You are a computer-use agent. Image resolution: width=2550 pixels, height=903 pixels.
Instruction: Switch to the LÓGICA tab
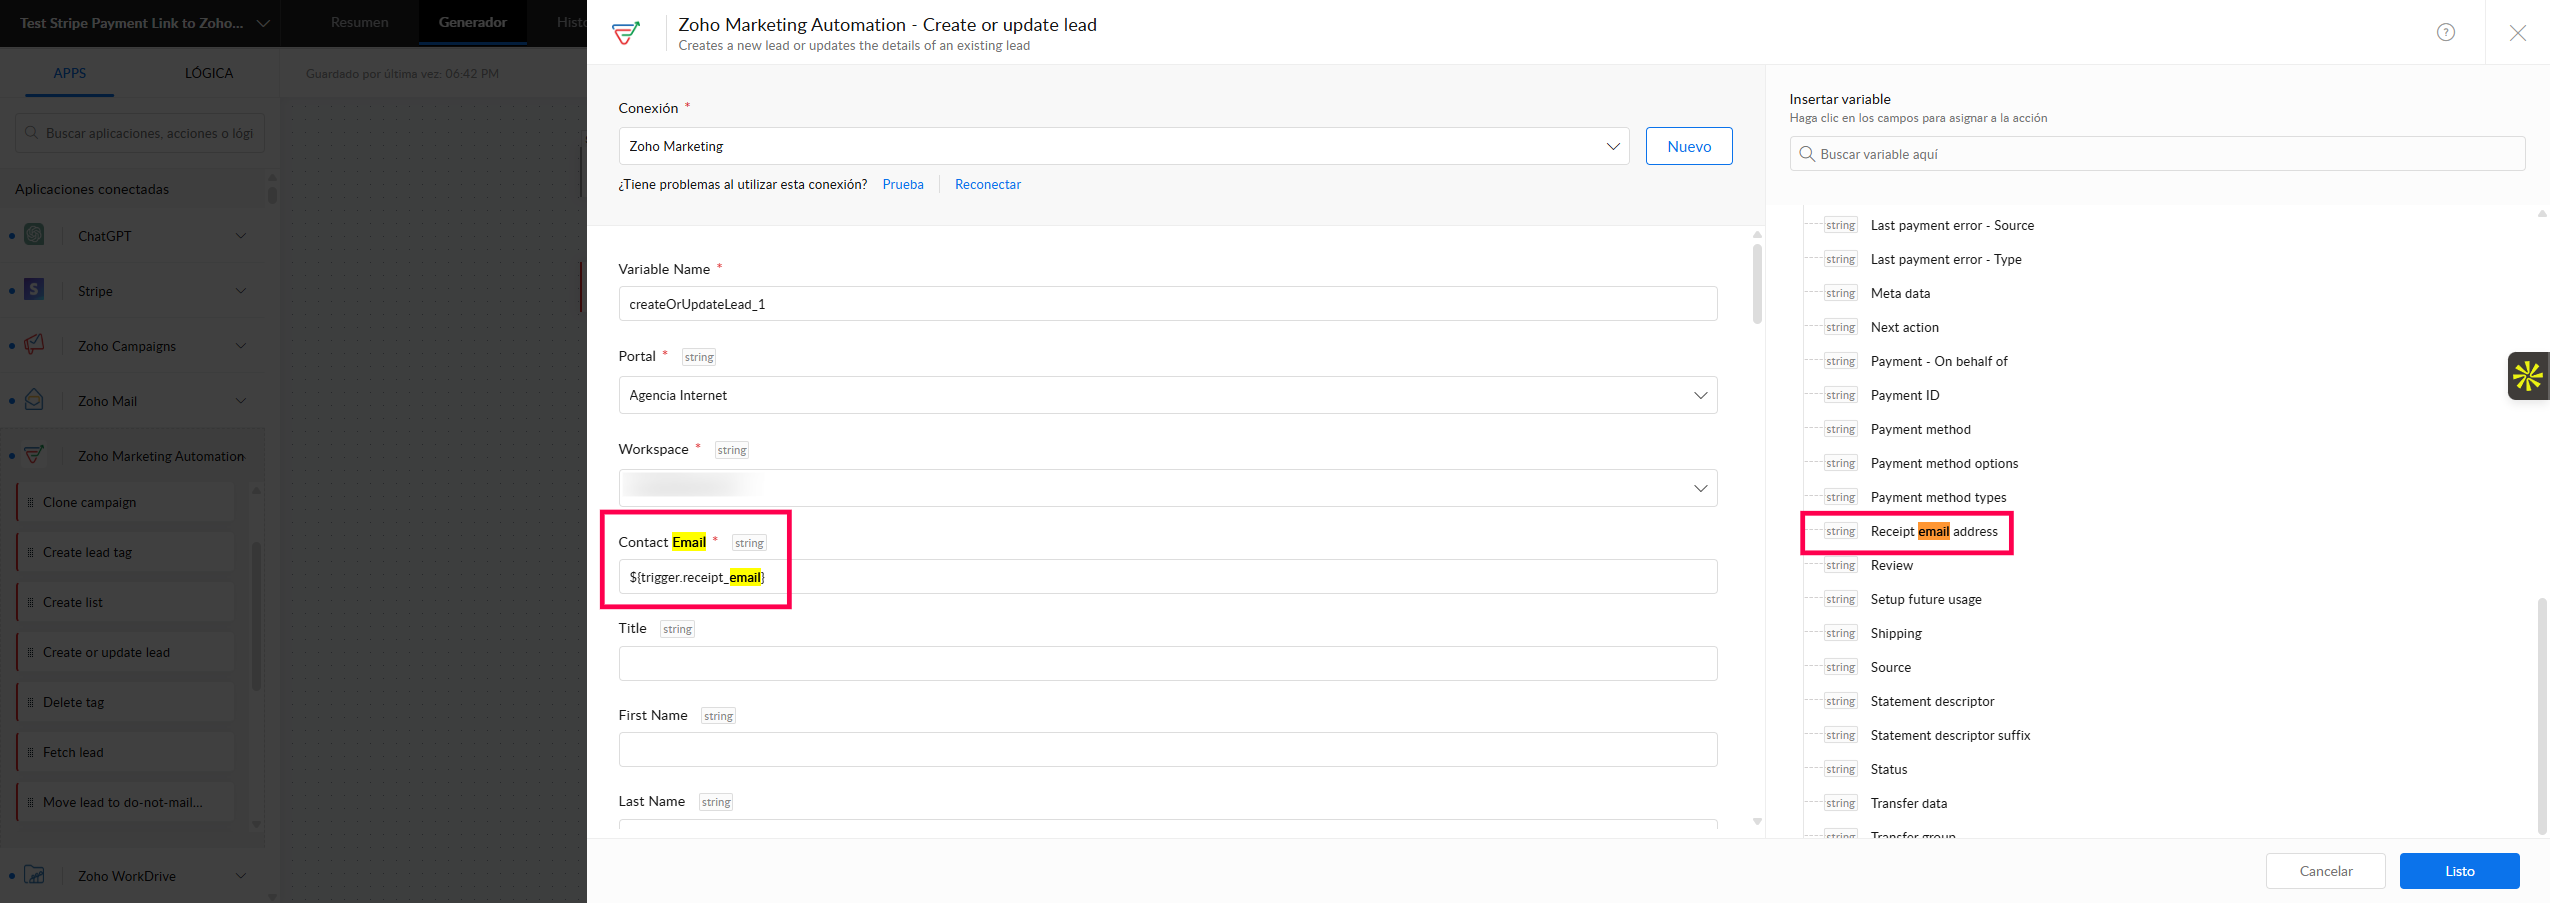pyautogui.click(x=208, y=73)
